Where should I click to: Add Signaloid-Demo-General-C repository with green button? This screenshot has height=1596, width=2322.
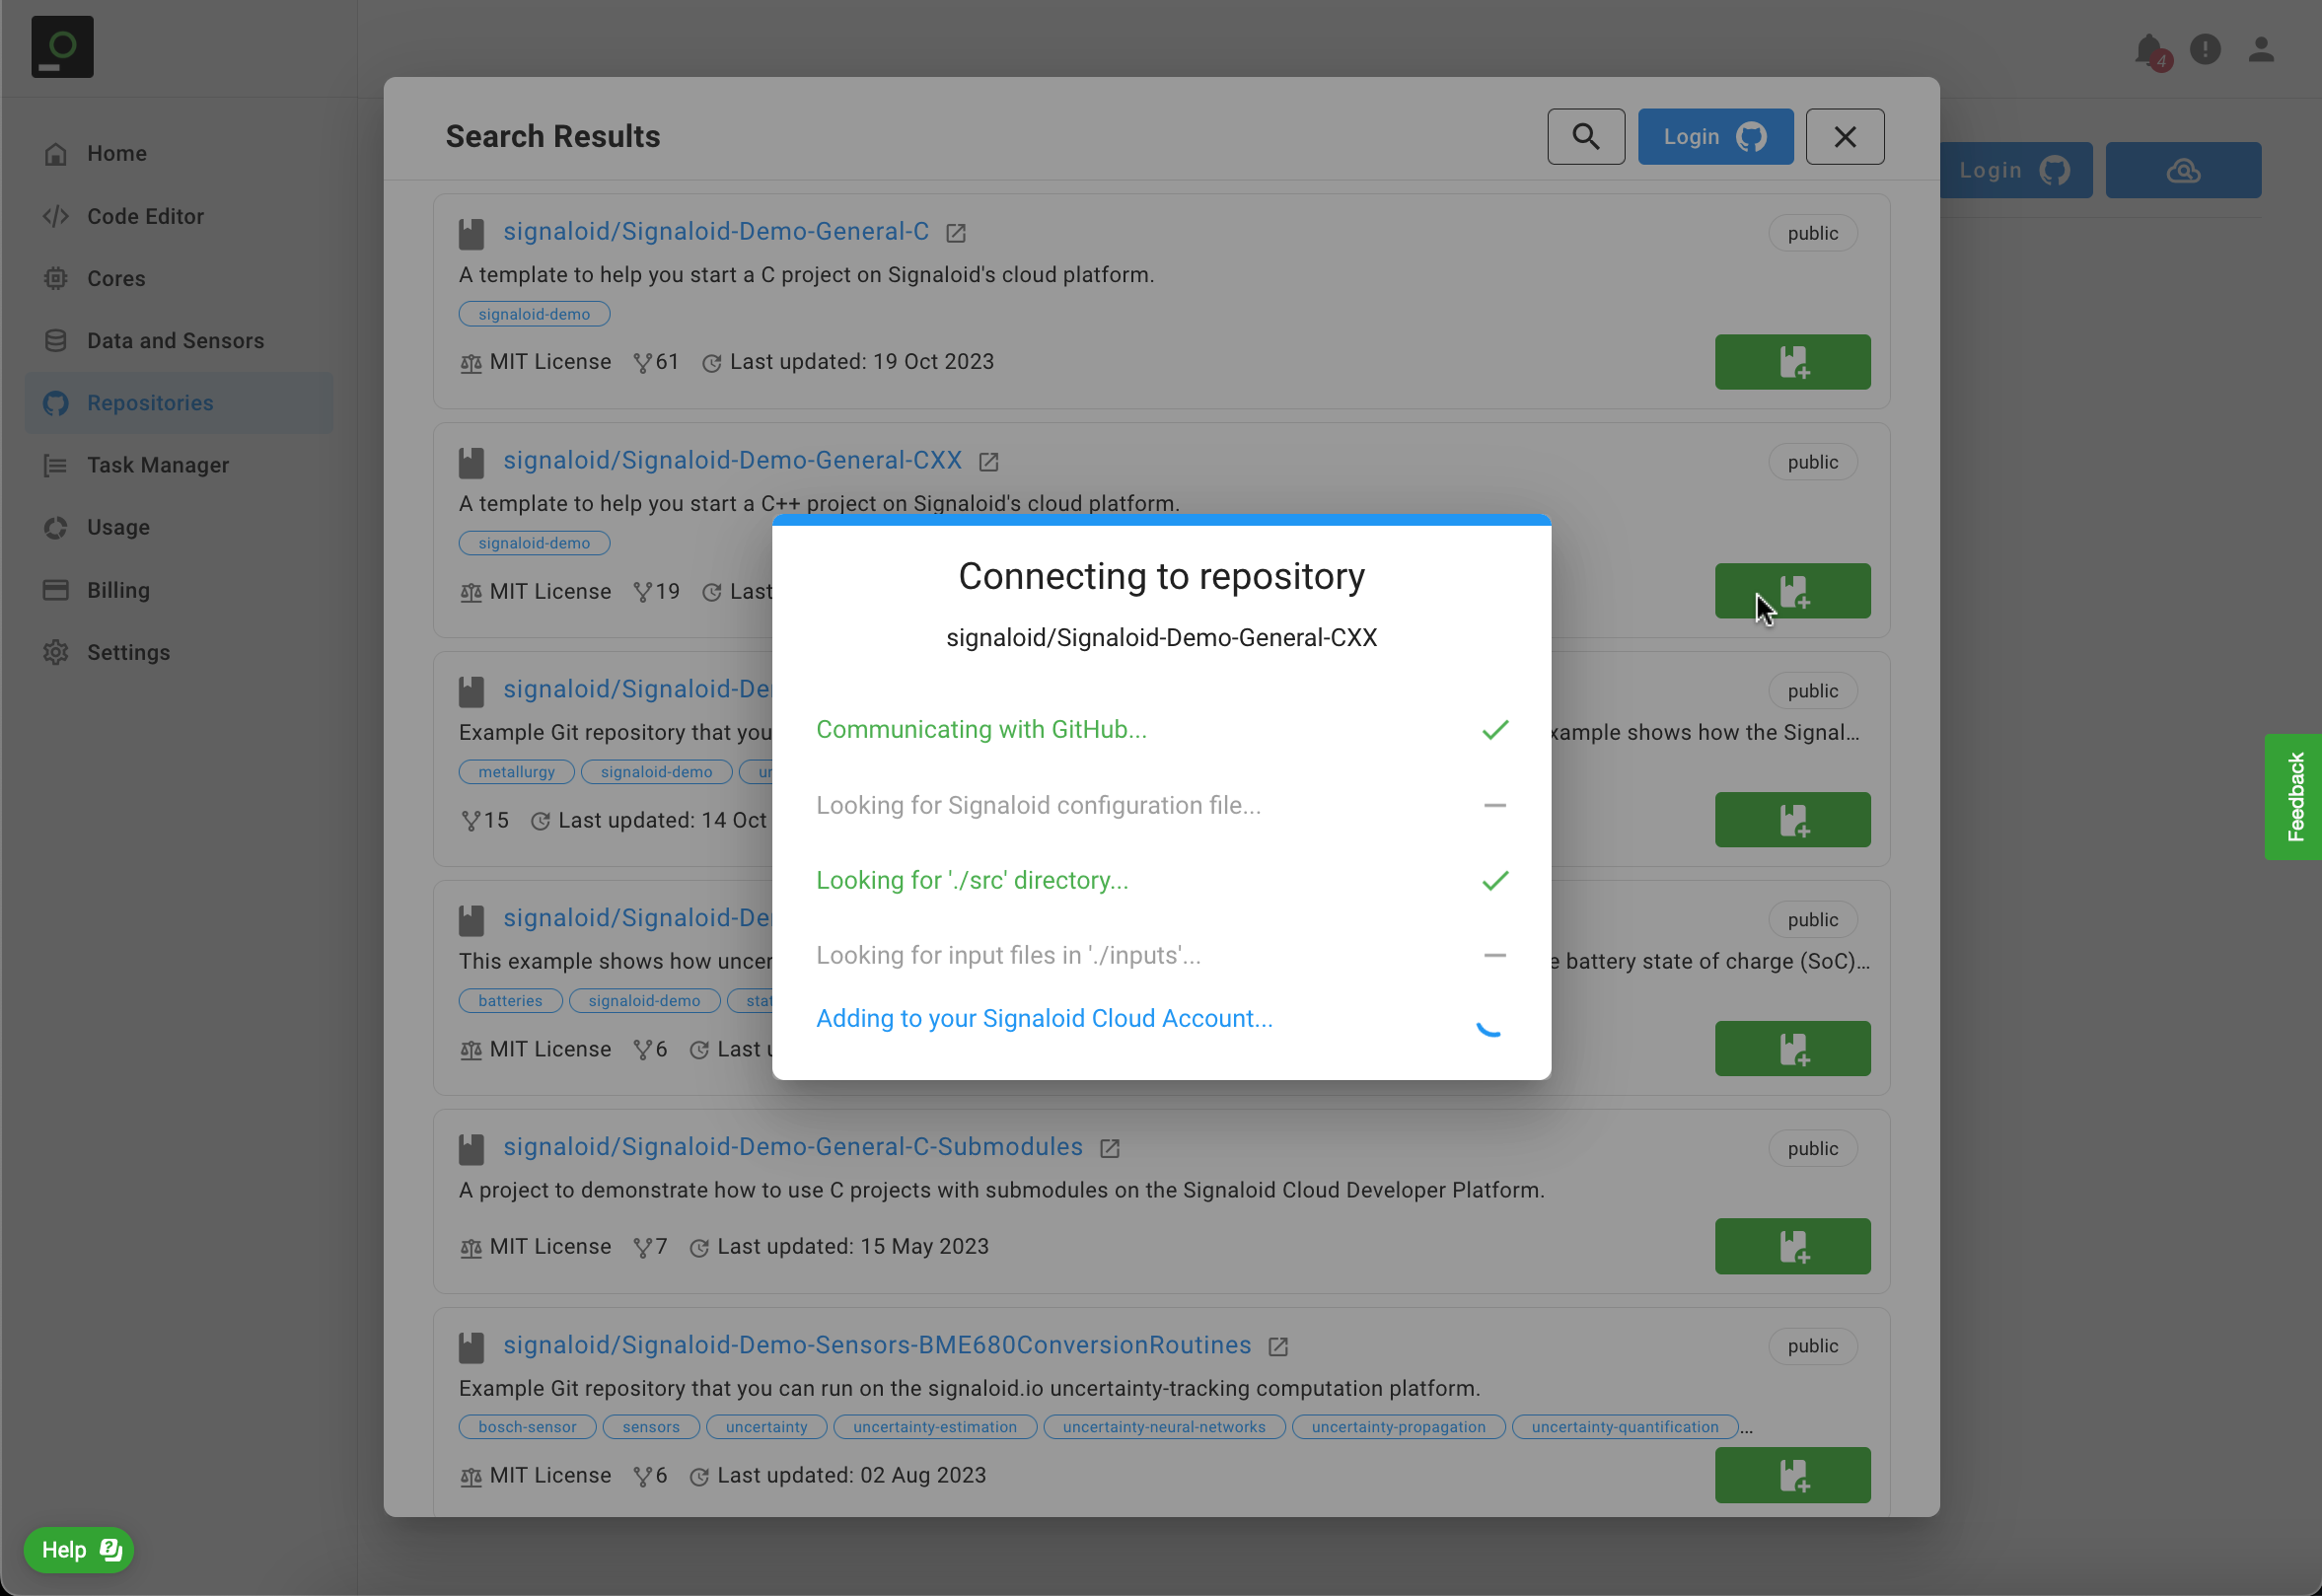pos(1792,362)
